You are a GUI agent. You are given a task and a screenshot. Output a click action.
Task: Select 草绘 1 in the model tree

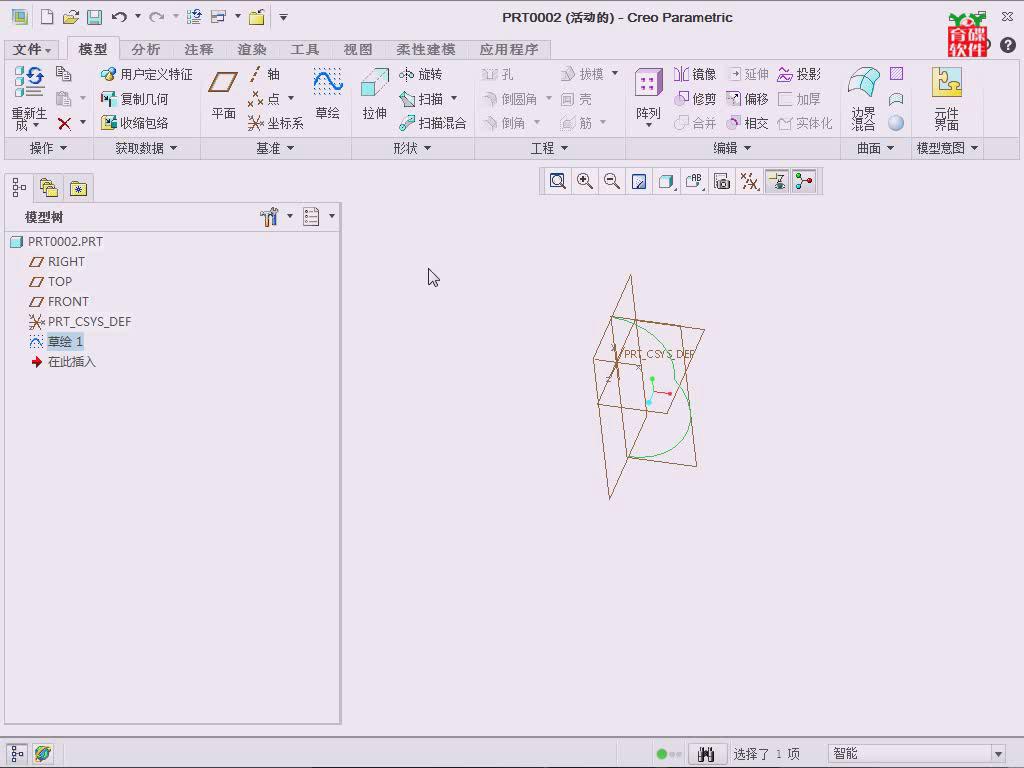click(57, 342)
